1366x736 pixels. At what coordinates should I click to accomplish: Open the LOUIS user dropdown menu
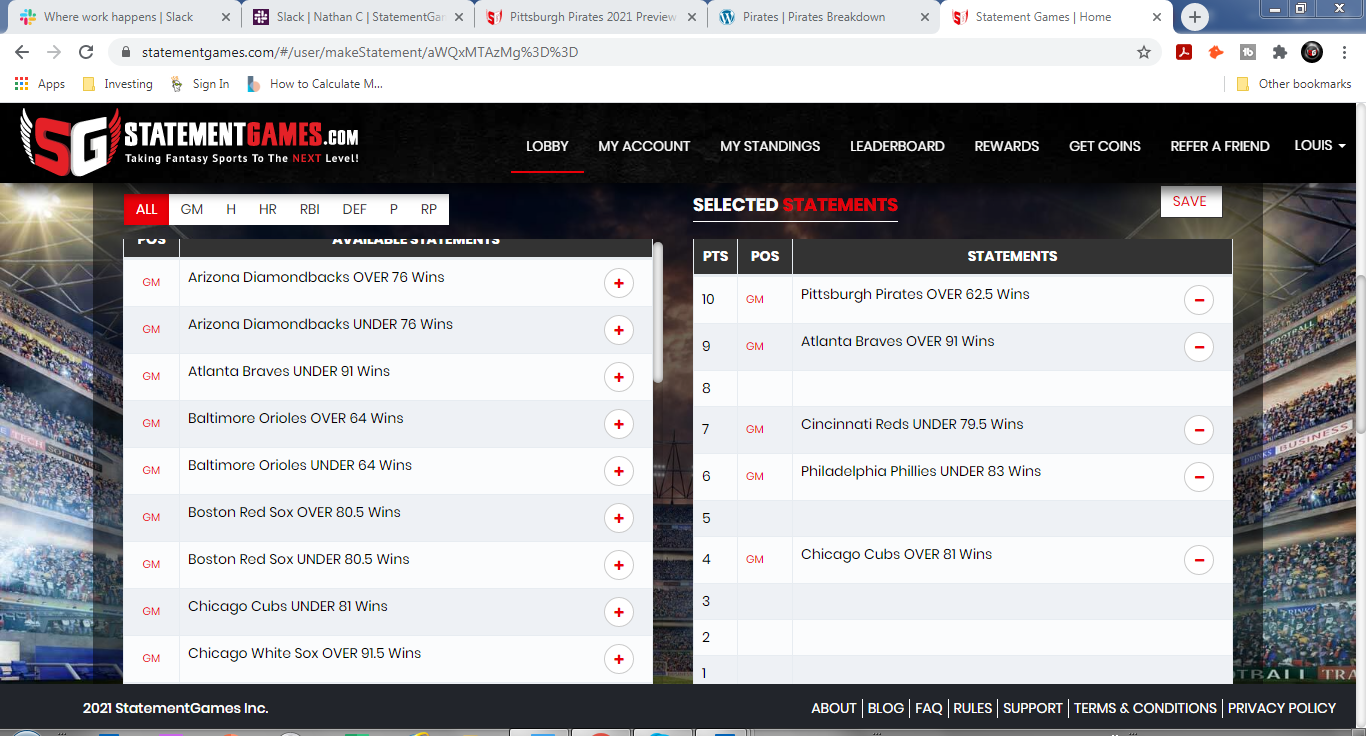point(1319,145)
